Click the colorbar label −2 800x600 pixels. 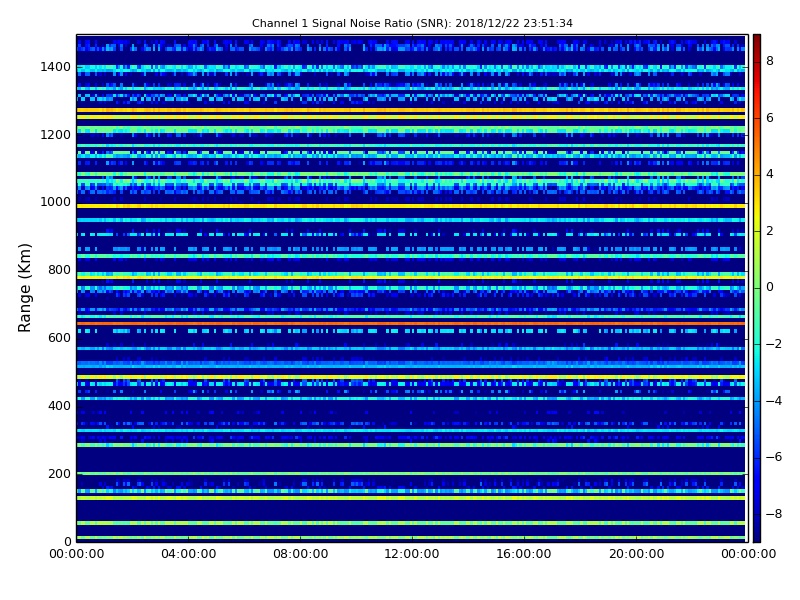[x=774, y=344]
